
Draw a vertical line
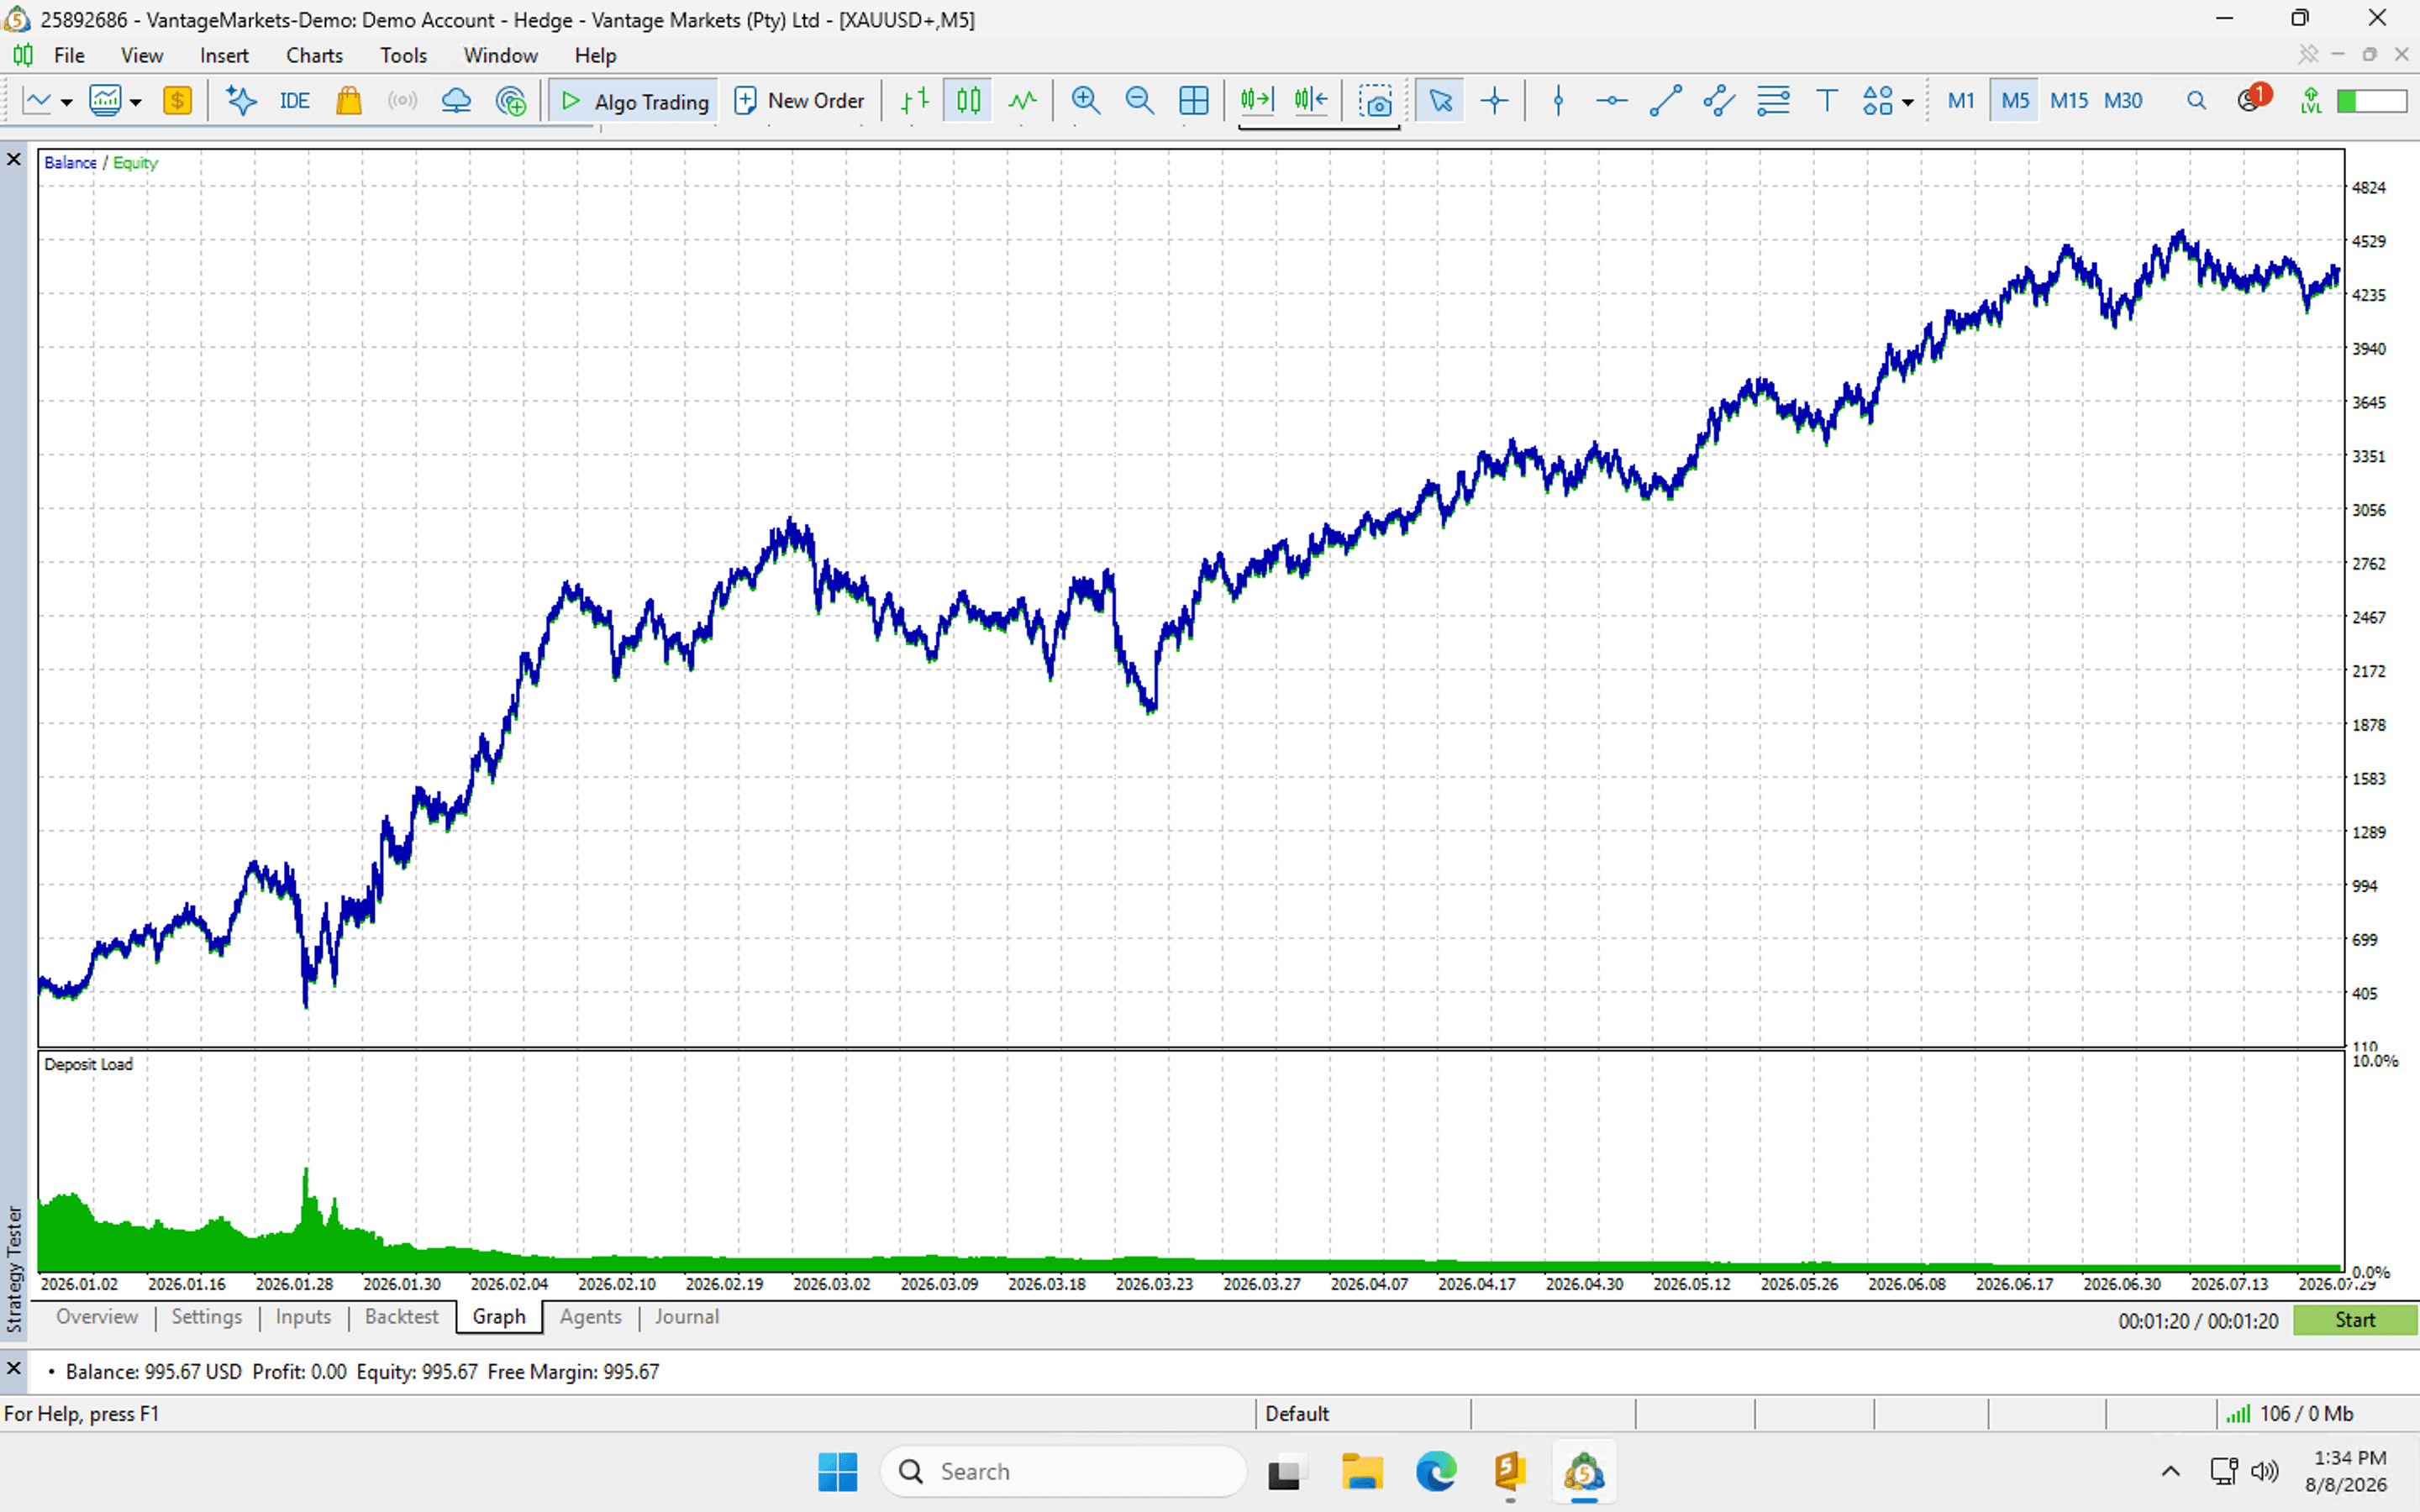coord(1558,101)
